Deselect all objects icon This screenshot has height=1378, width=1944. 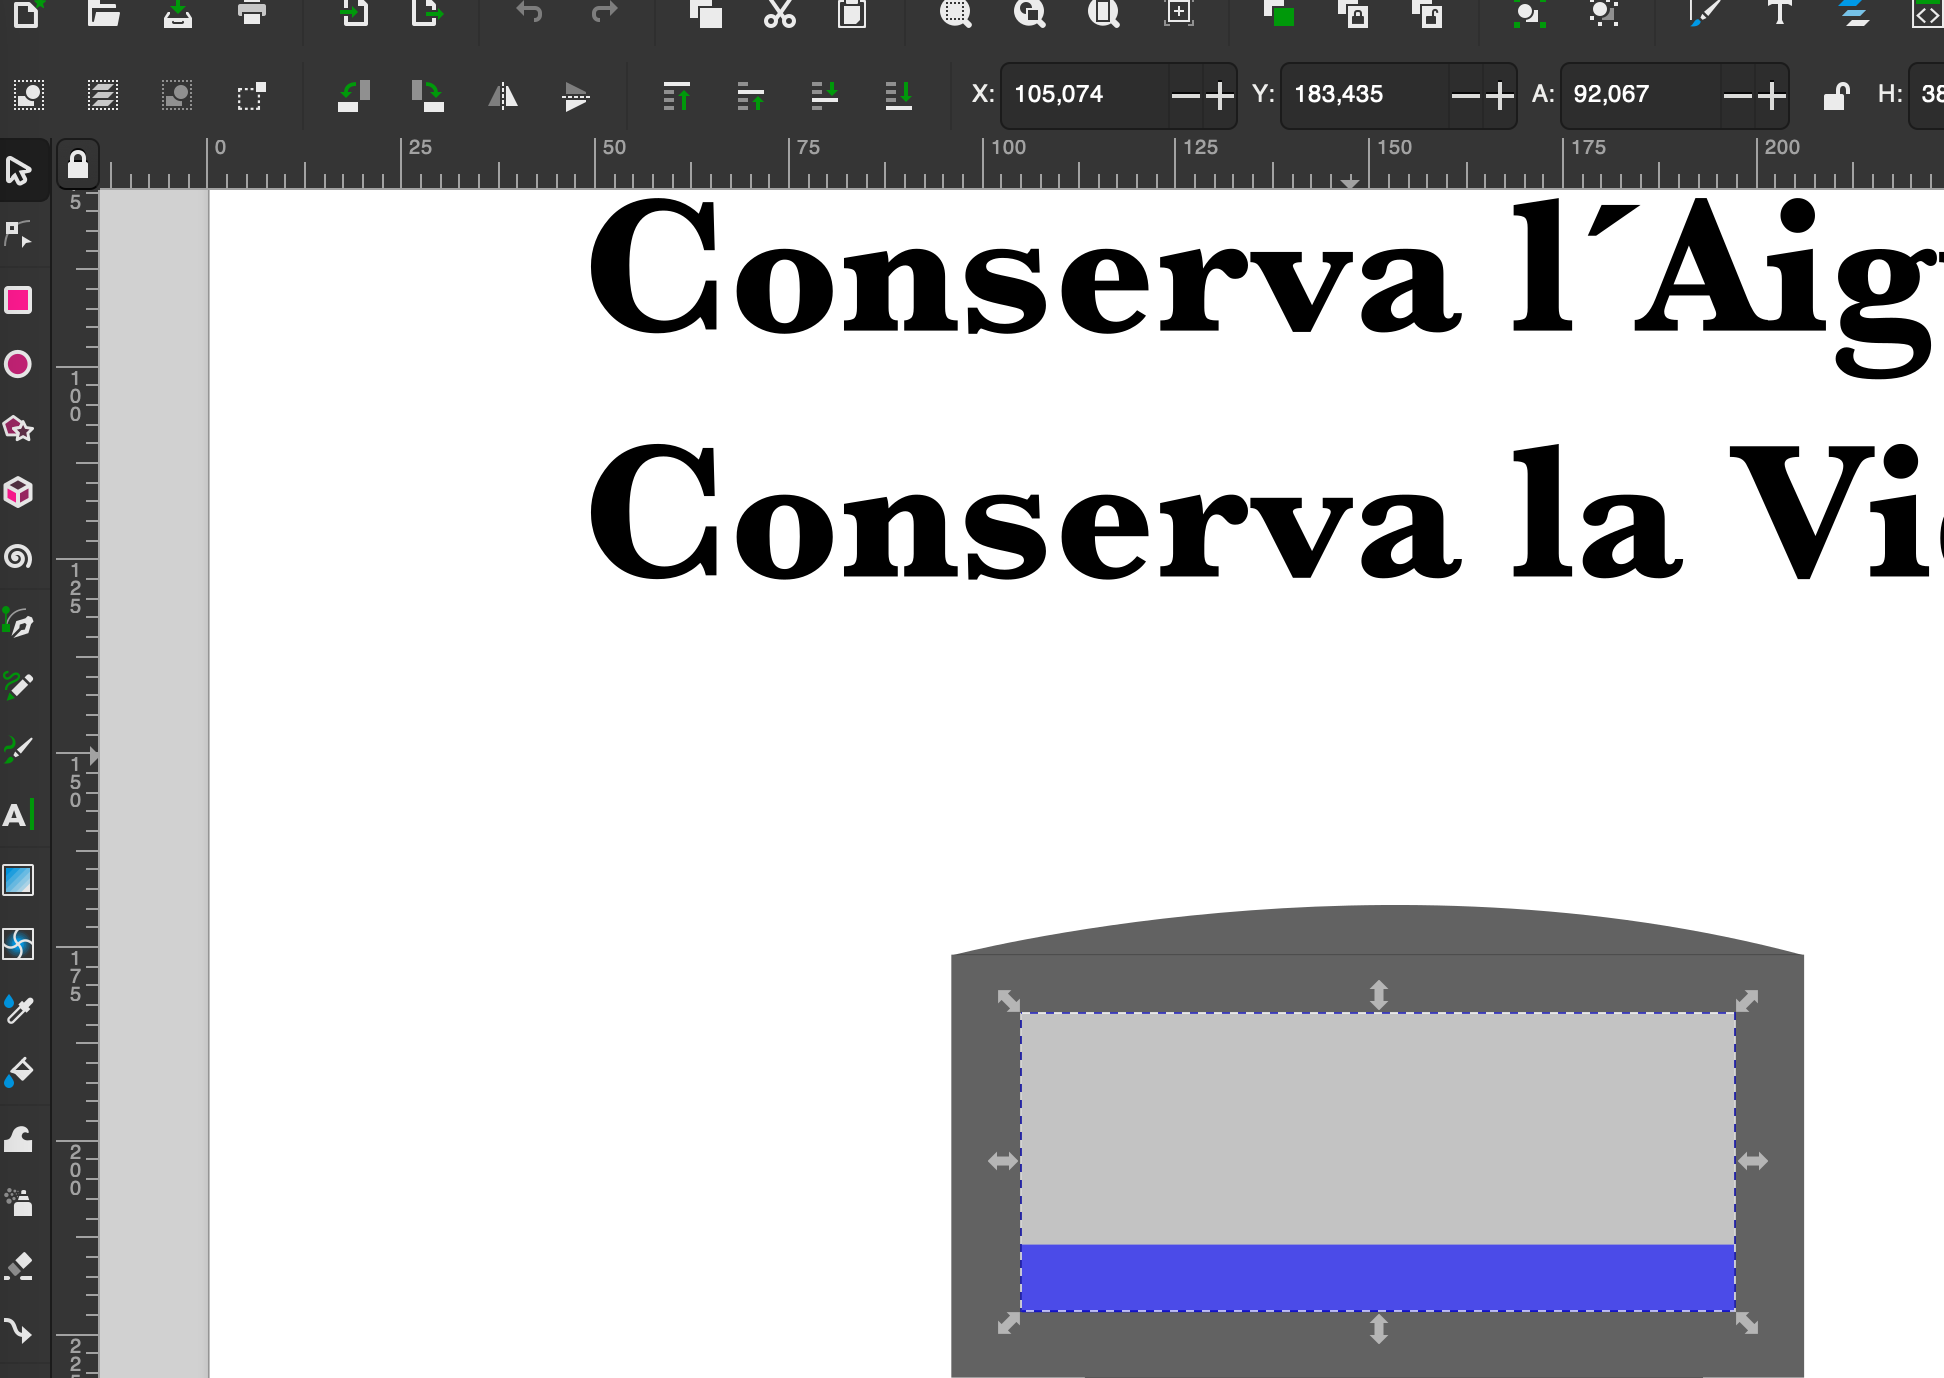click(x=177, y=95)
